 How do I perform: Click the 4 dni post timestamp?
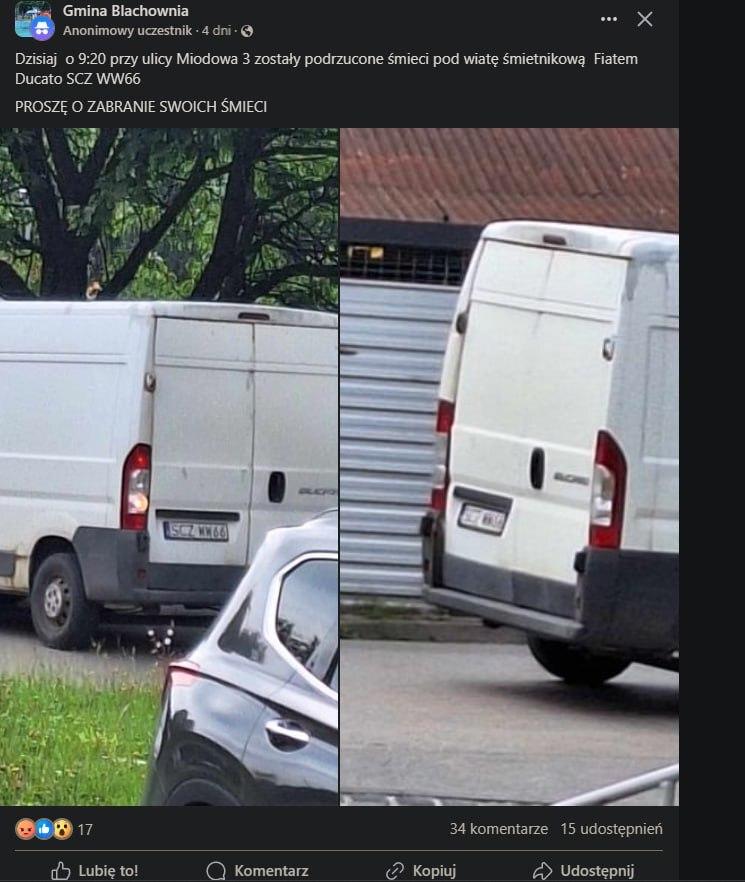tap(216, 31)
